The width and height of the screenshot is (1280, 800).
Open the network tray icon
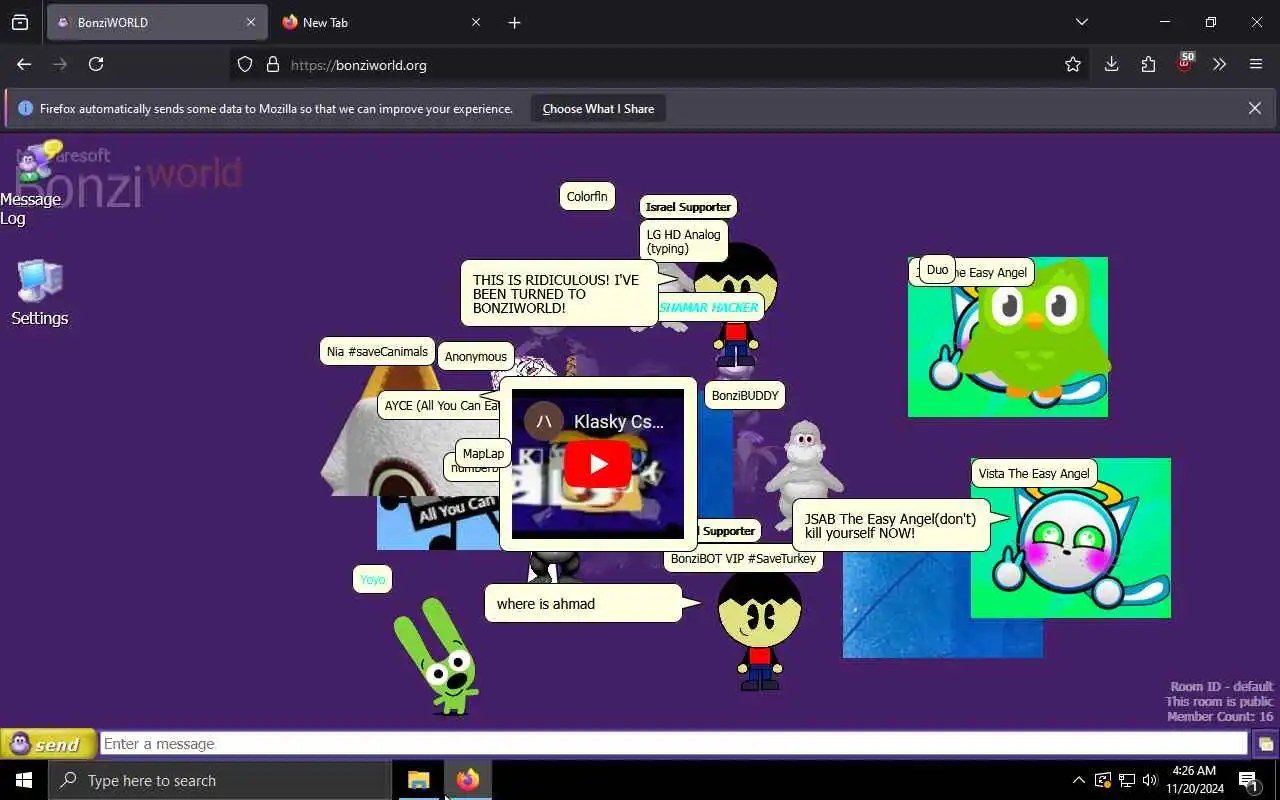(1126, 780)
